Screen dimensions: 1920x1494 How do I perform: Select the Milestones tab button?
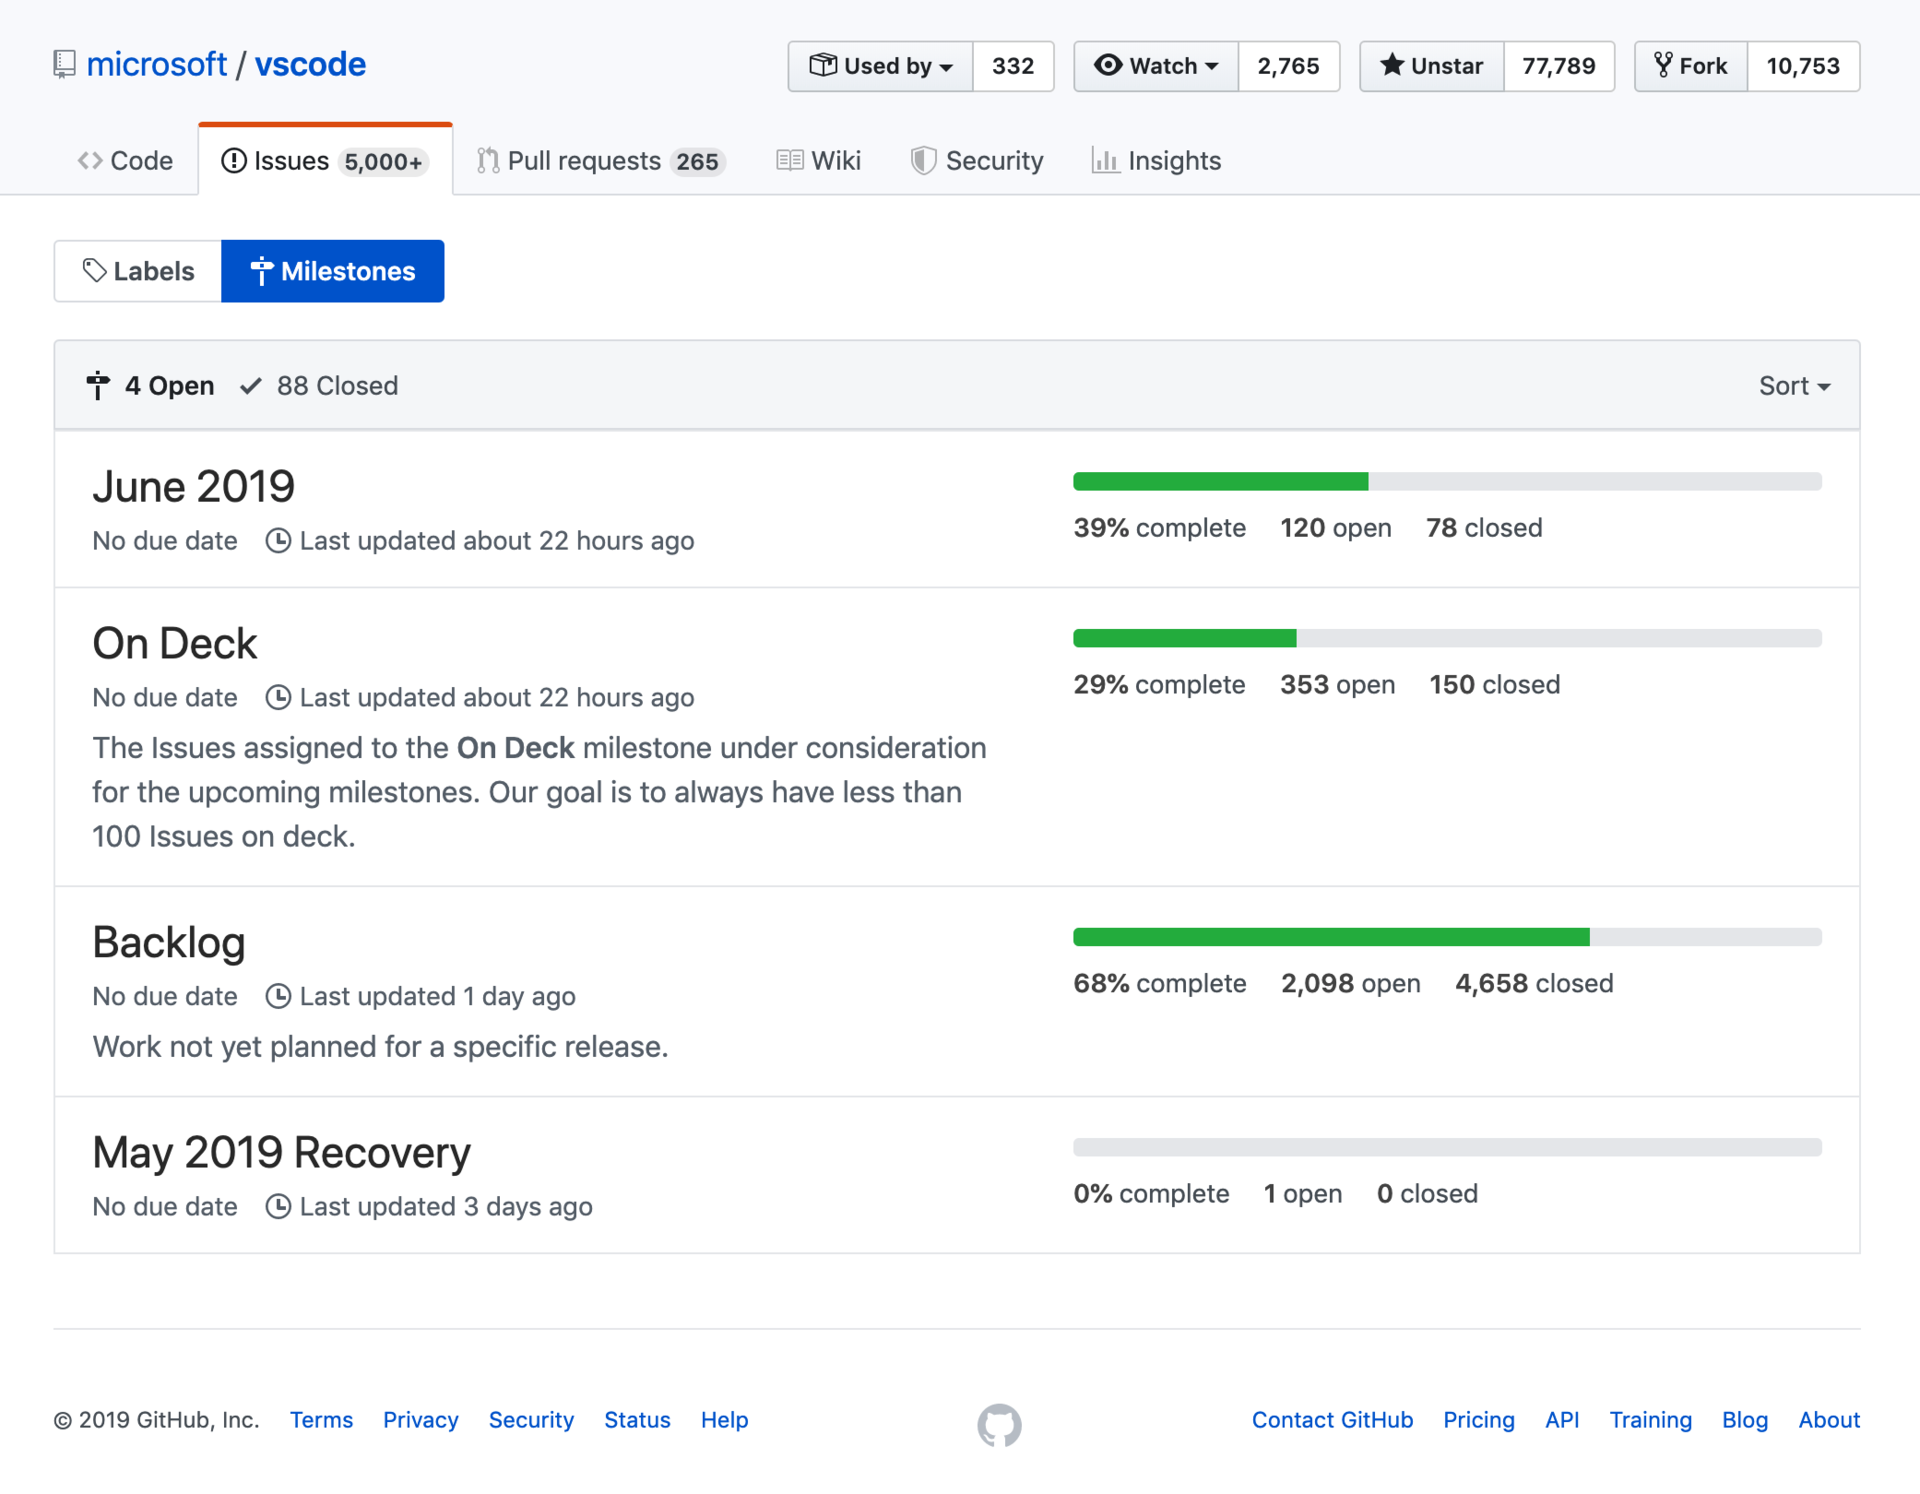pos(332,271)
